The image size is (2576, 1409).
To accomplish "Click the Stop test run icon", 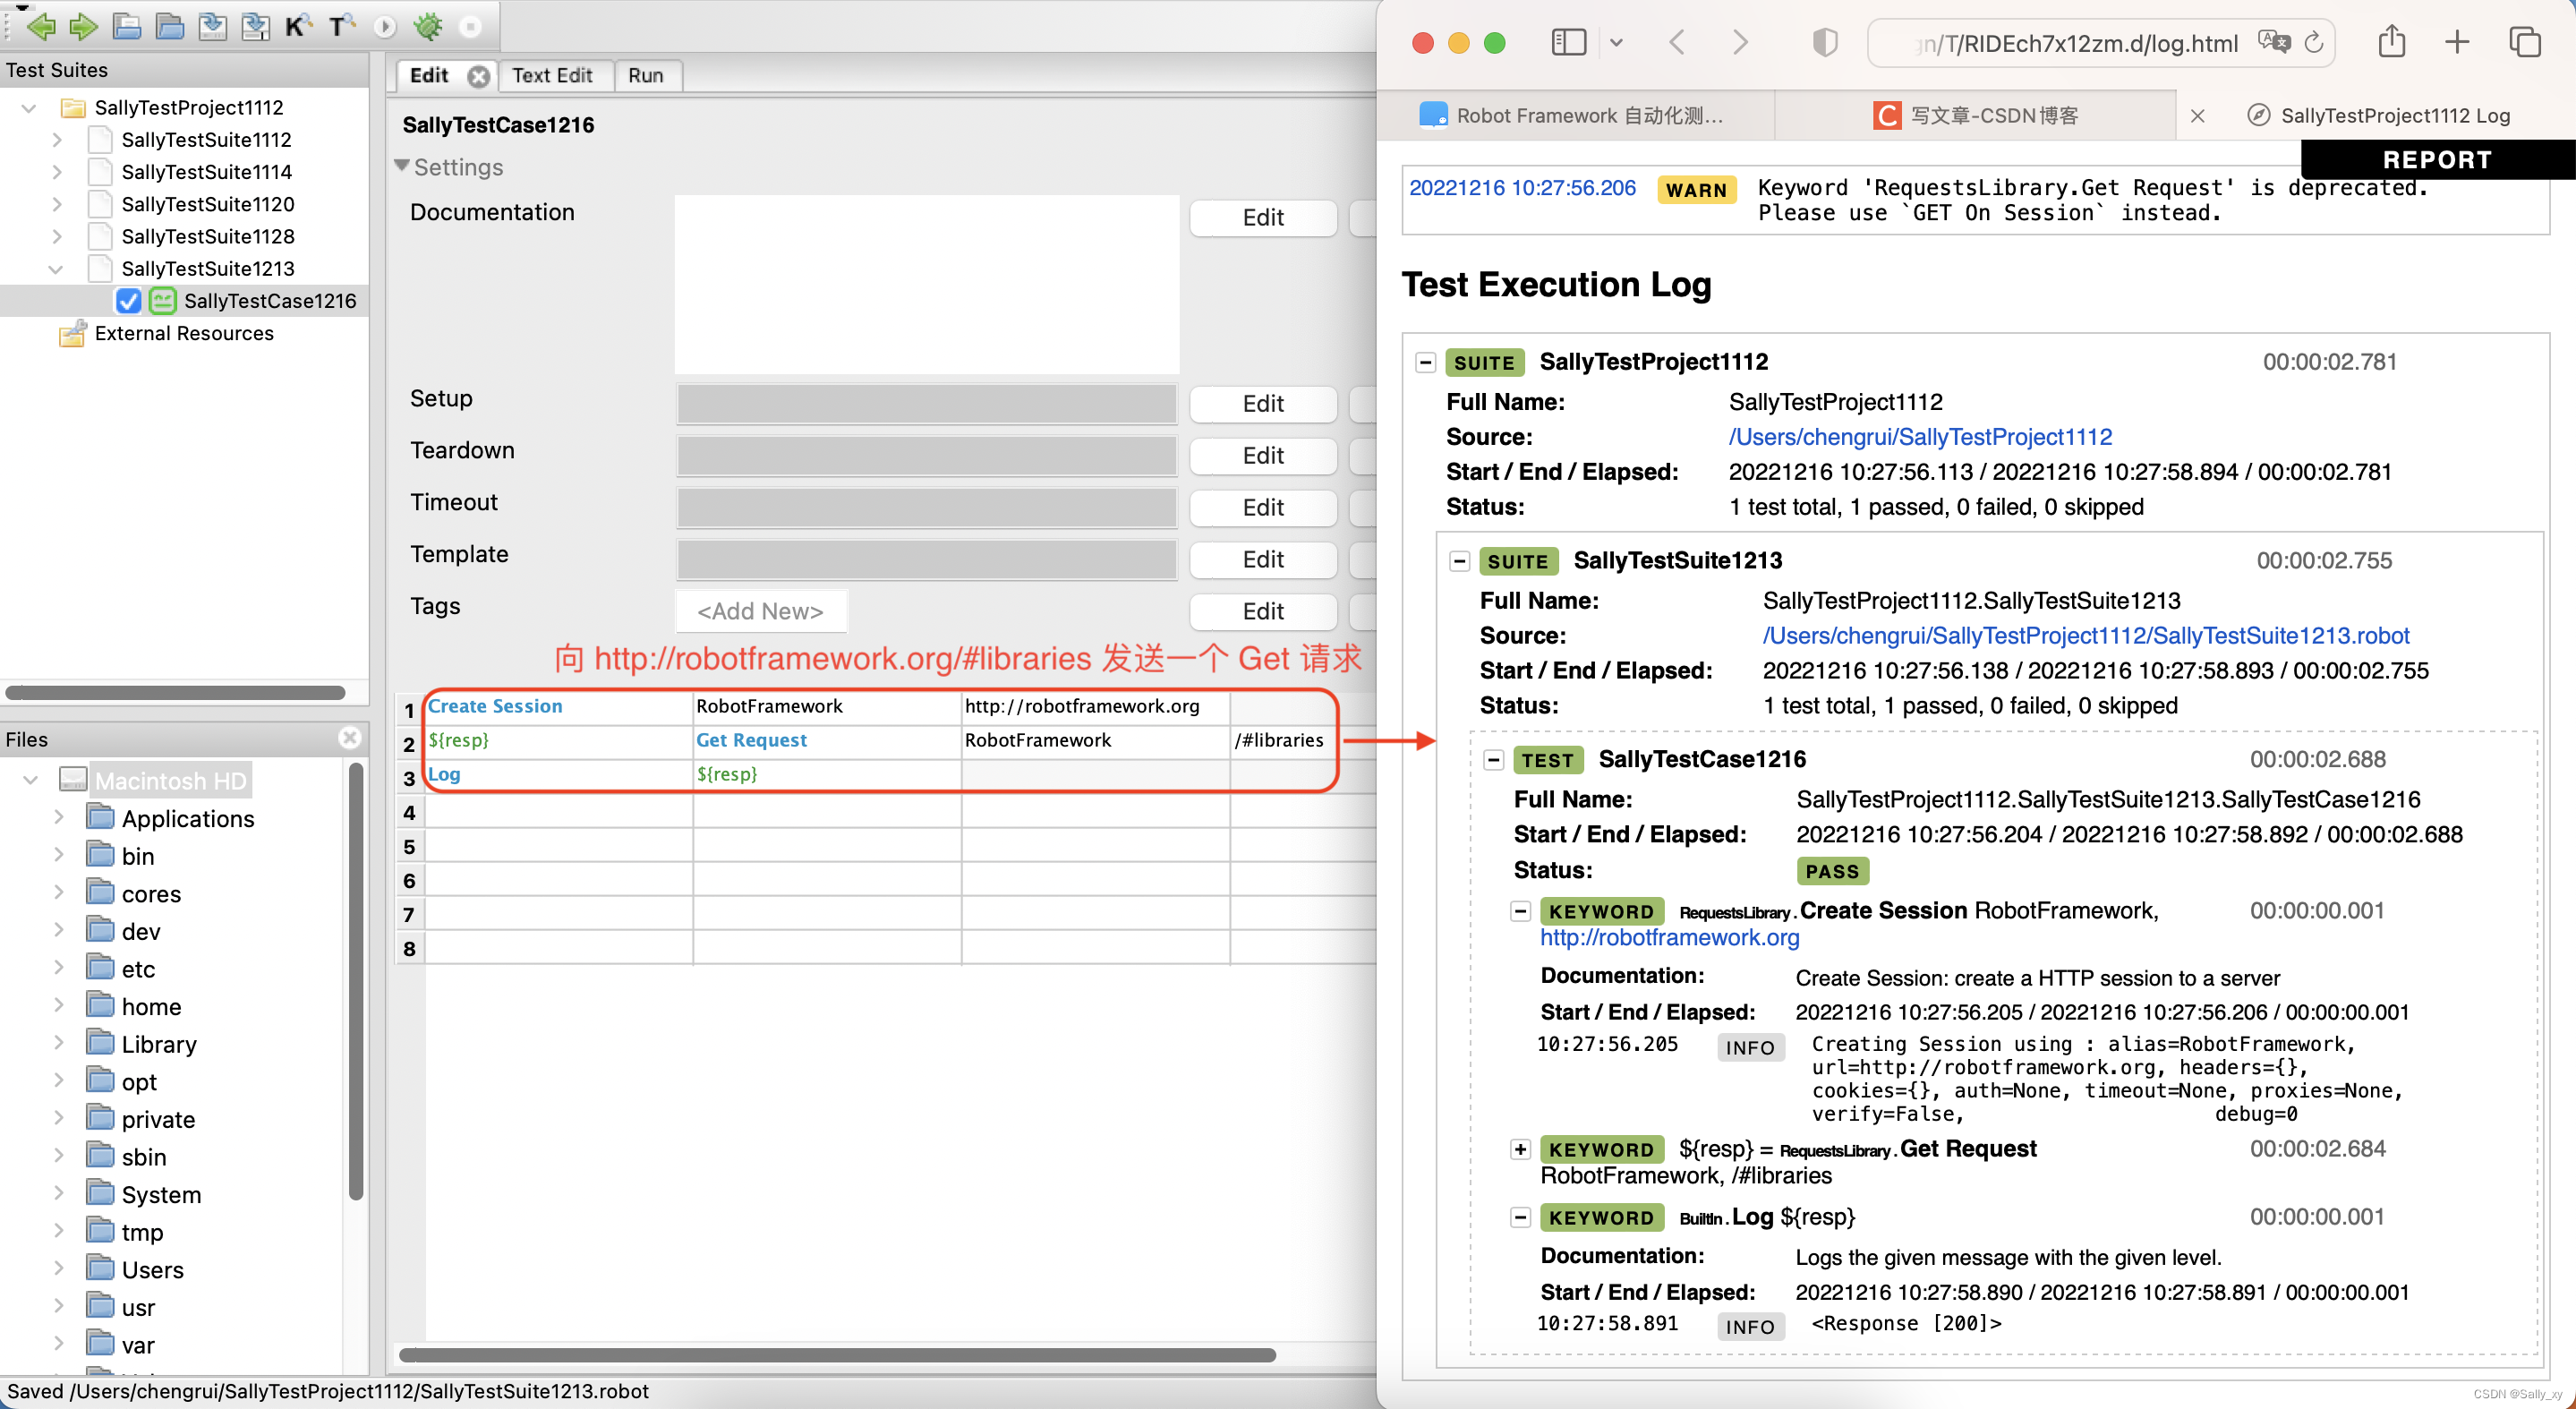I will pyautogui.click(x=470, y=26).
